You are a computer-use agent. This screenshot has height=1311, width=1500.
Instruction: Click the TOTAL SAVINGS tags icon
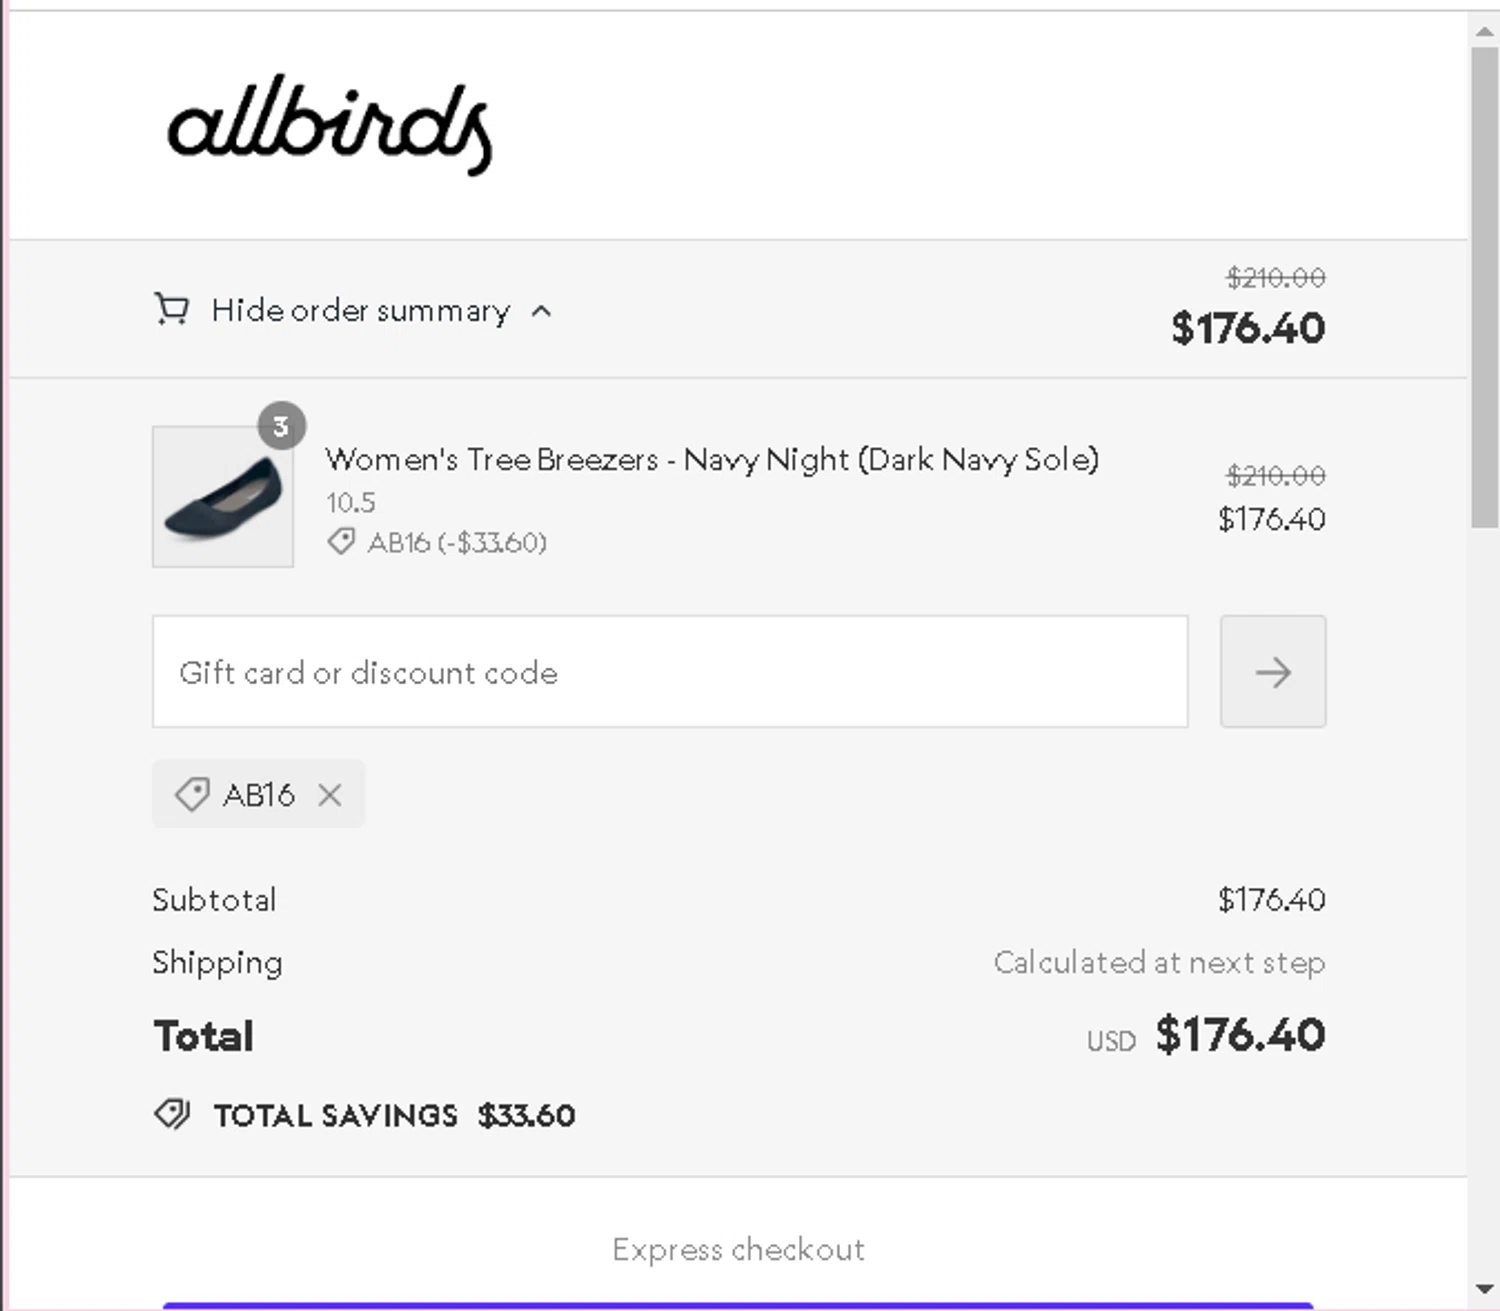coord(172,1114)
